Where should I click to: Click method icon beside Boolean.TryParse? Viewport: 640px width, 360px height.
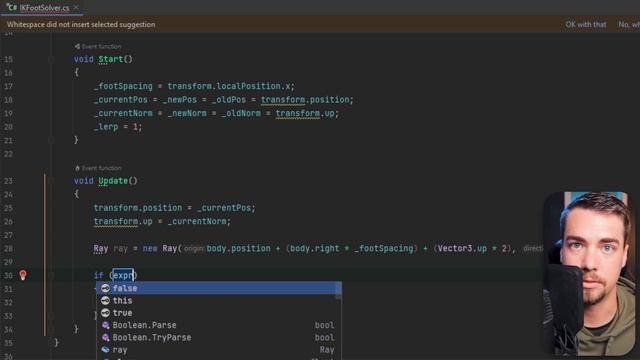click(105, 338)
